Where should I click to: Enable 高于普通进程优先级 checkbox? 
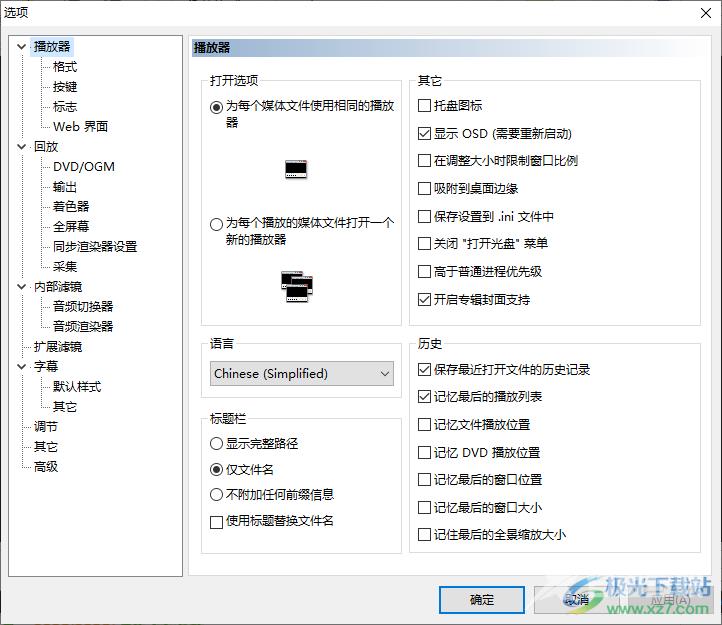pyautogui.click(x=424, y=271)
